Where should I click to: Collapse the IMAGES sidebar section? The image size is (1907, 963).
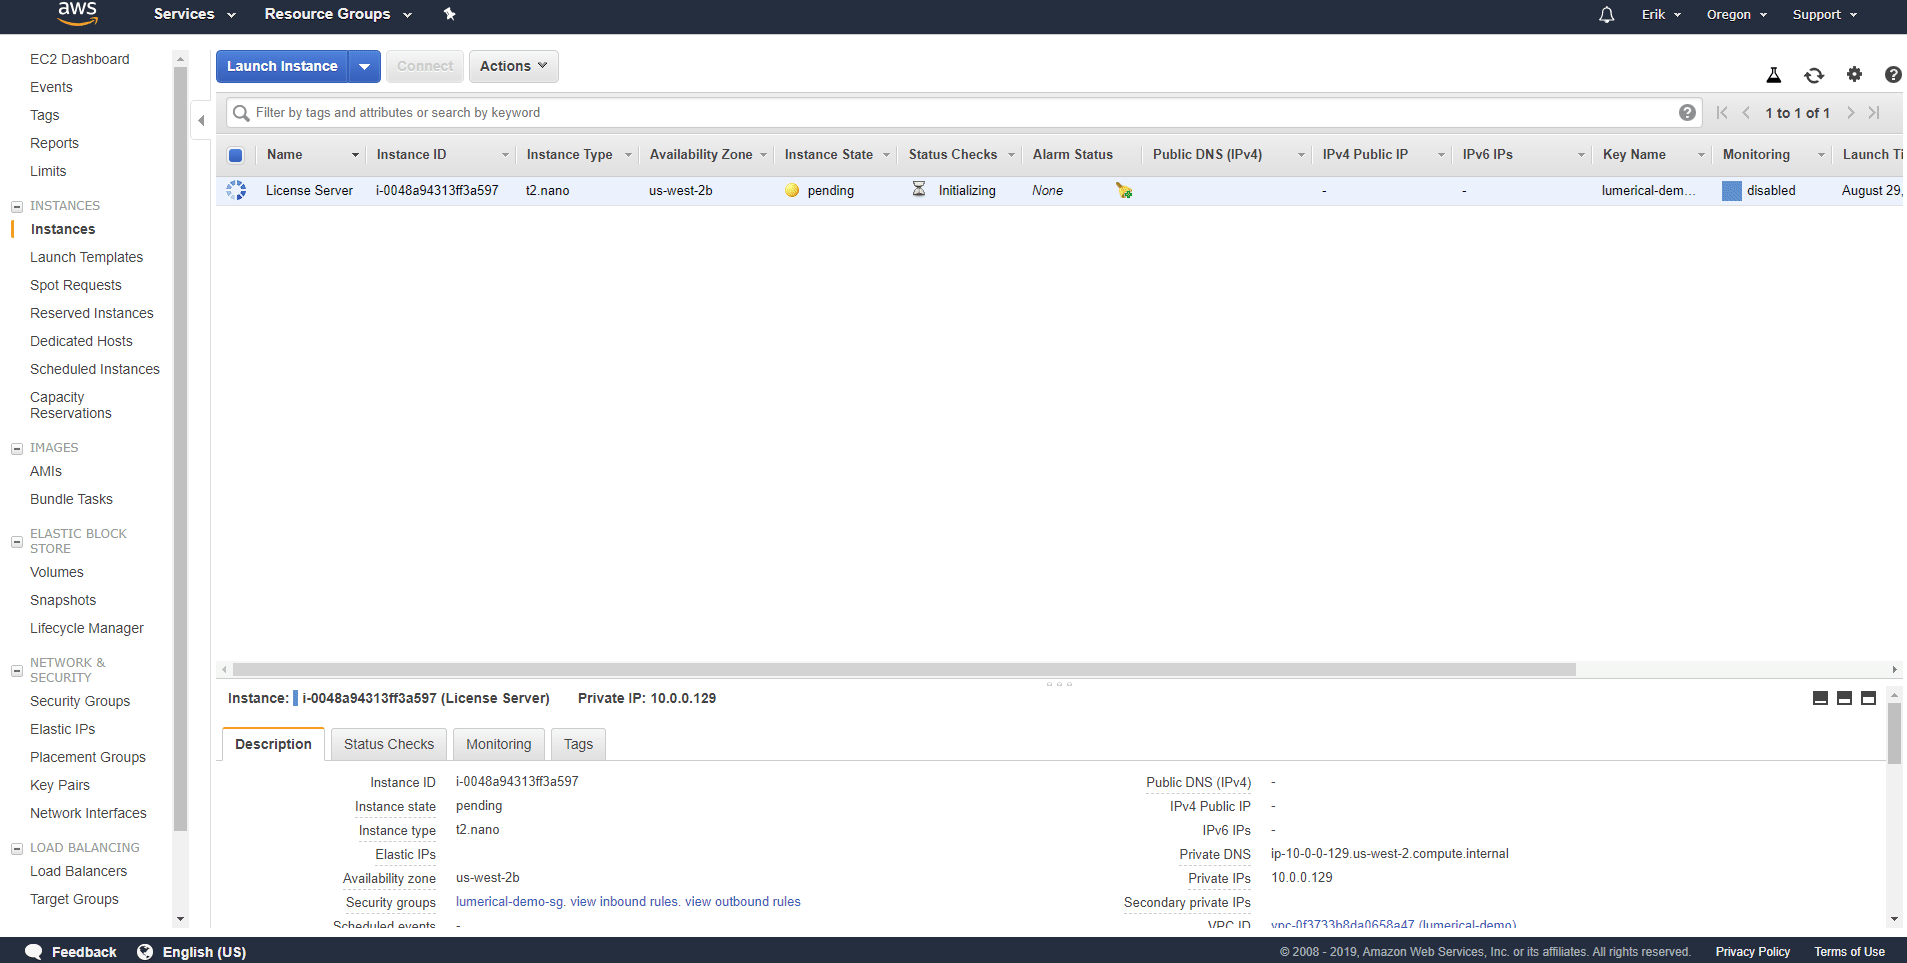[17, 448]
